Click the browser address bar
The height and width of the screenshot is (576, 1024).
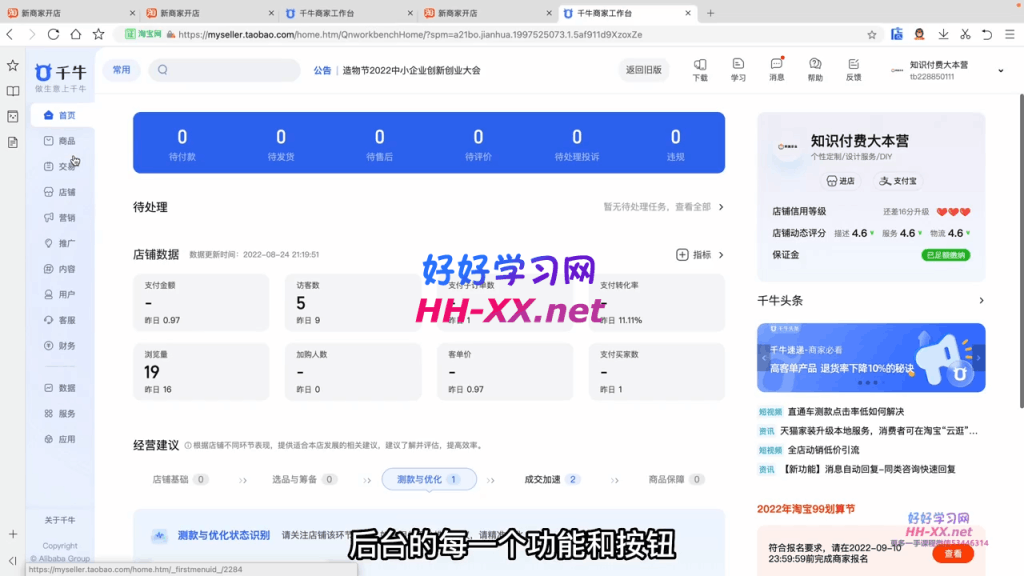(x=492, y=35)
